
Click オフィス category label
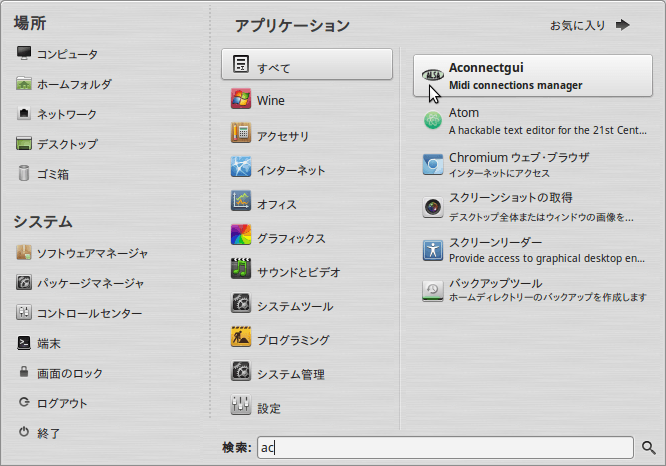(x=277, y=205)
